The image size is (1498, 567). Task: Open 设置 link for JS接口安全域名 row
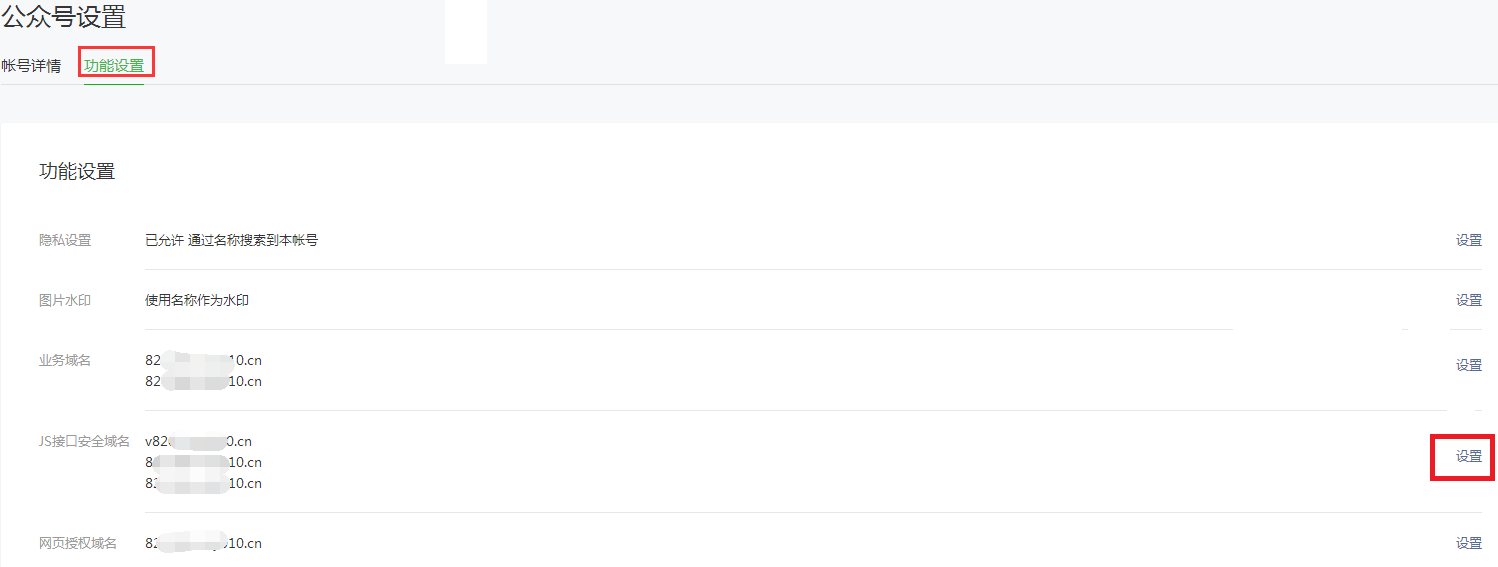(1468, 456)
